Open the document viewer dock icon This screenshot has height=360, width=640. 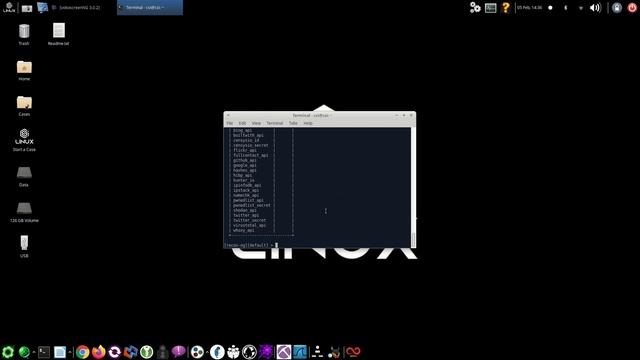pos(60,352)
